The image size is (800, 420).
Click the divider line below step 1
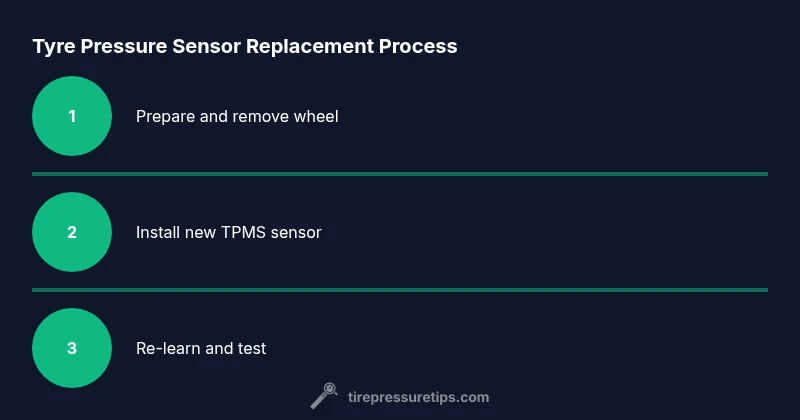tap(400, 174)
